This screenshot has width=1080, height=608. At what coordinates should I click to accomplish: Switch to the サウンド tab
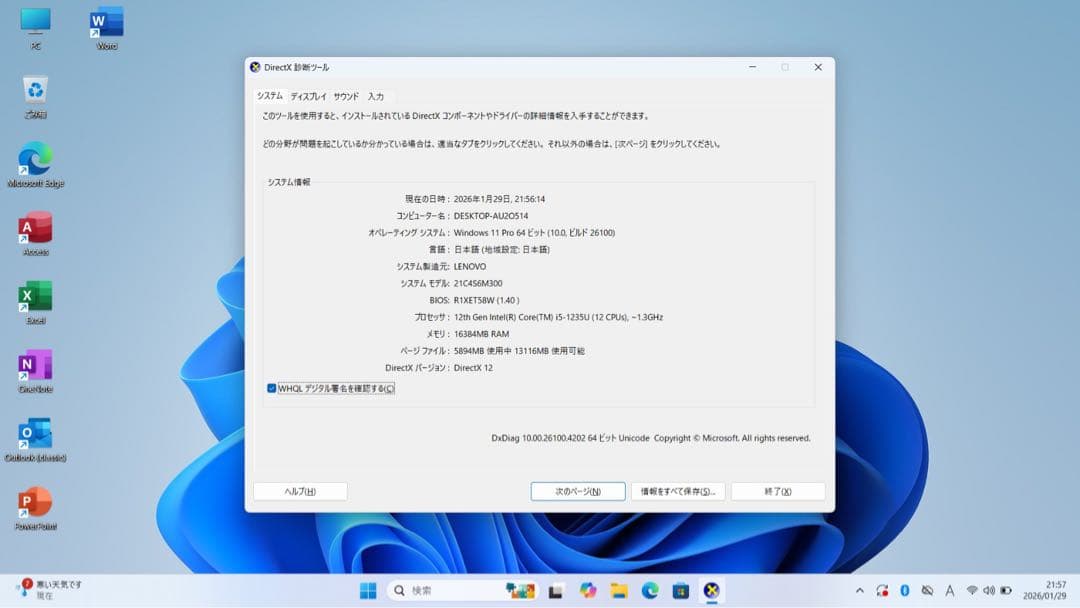(x=347, y=96)
